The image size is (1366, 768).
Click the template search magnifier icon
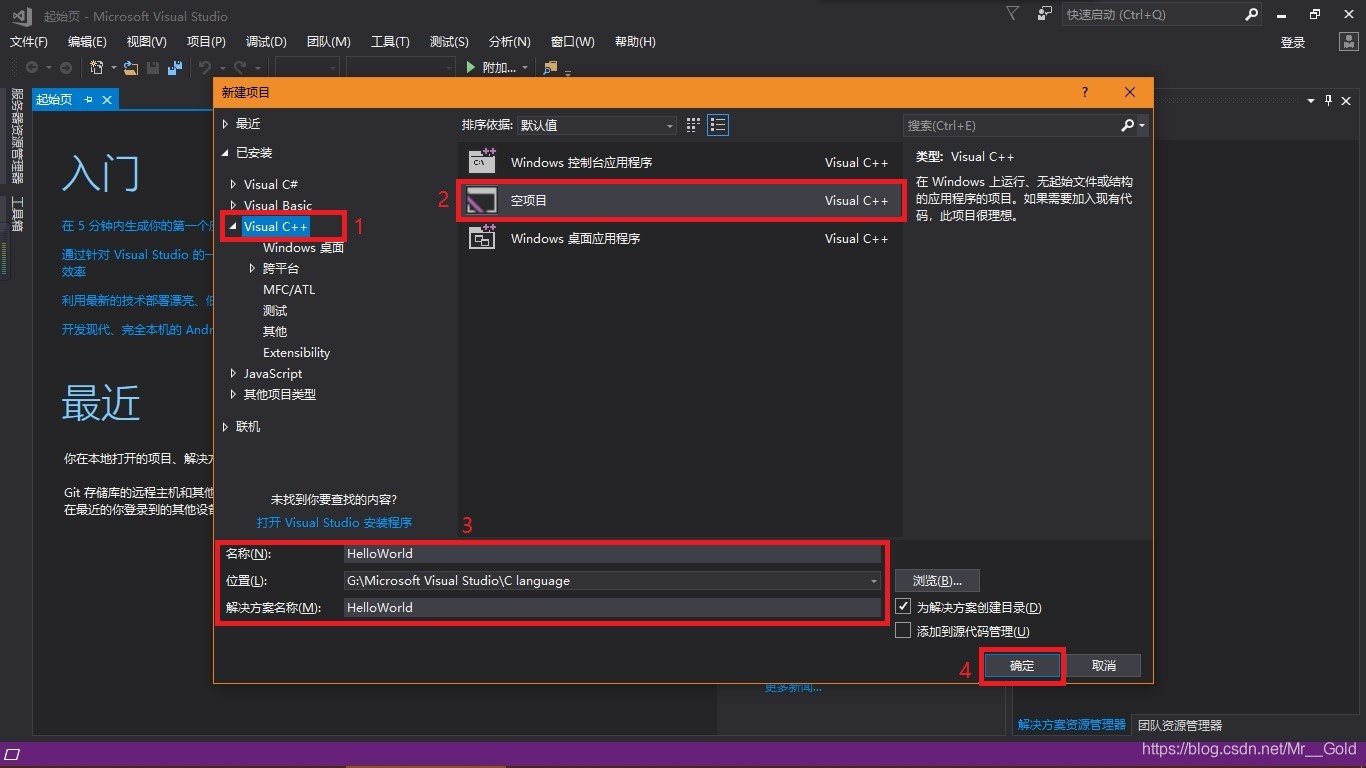click(1128, 125)
